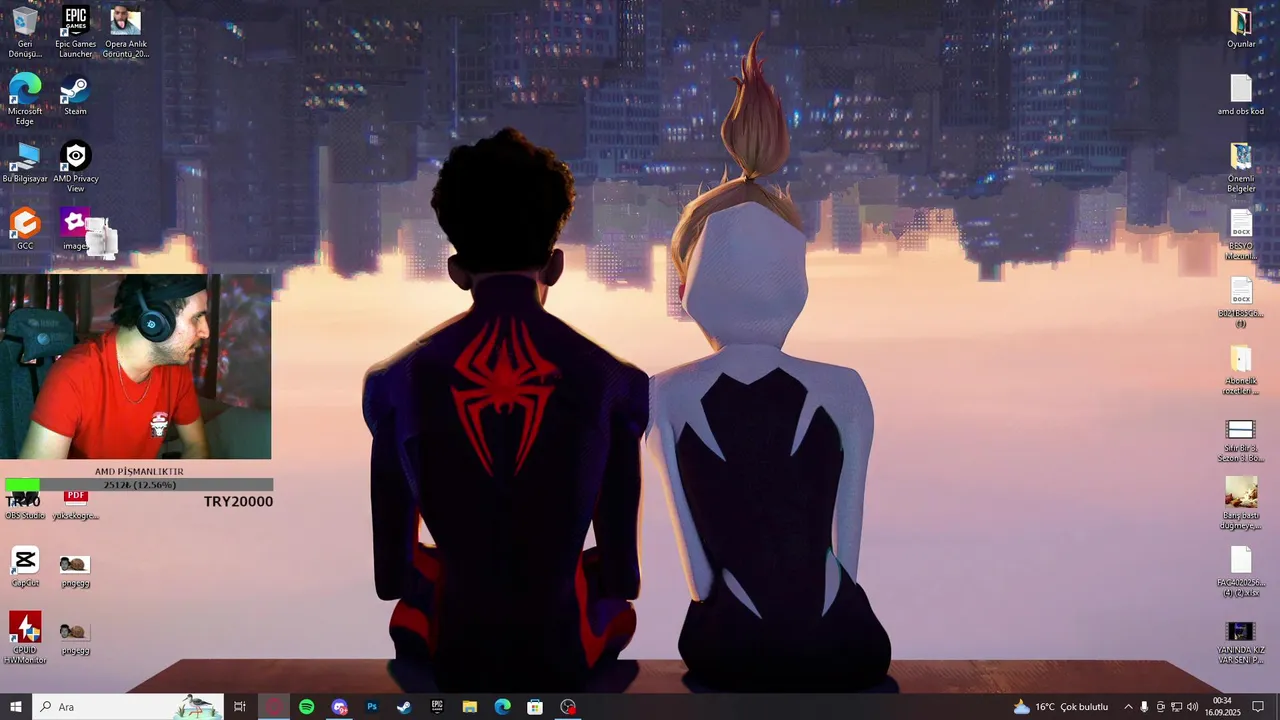Screen dimensions: 1280x720
Task: Select the lower pngegg image file above taskbar
Action: click(x=73, y=637)
